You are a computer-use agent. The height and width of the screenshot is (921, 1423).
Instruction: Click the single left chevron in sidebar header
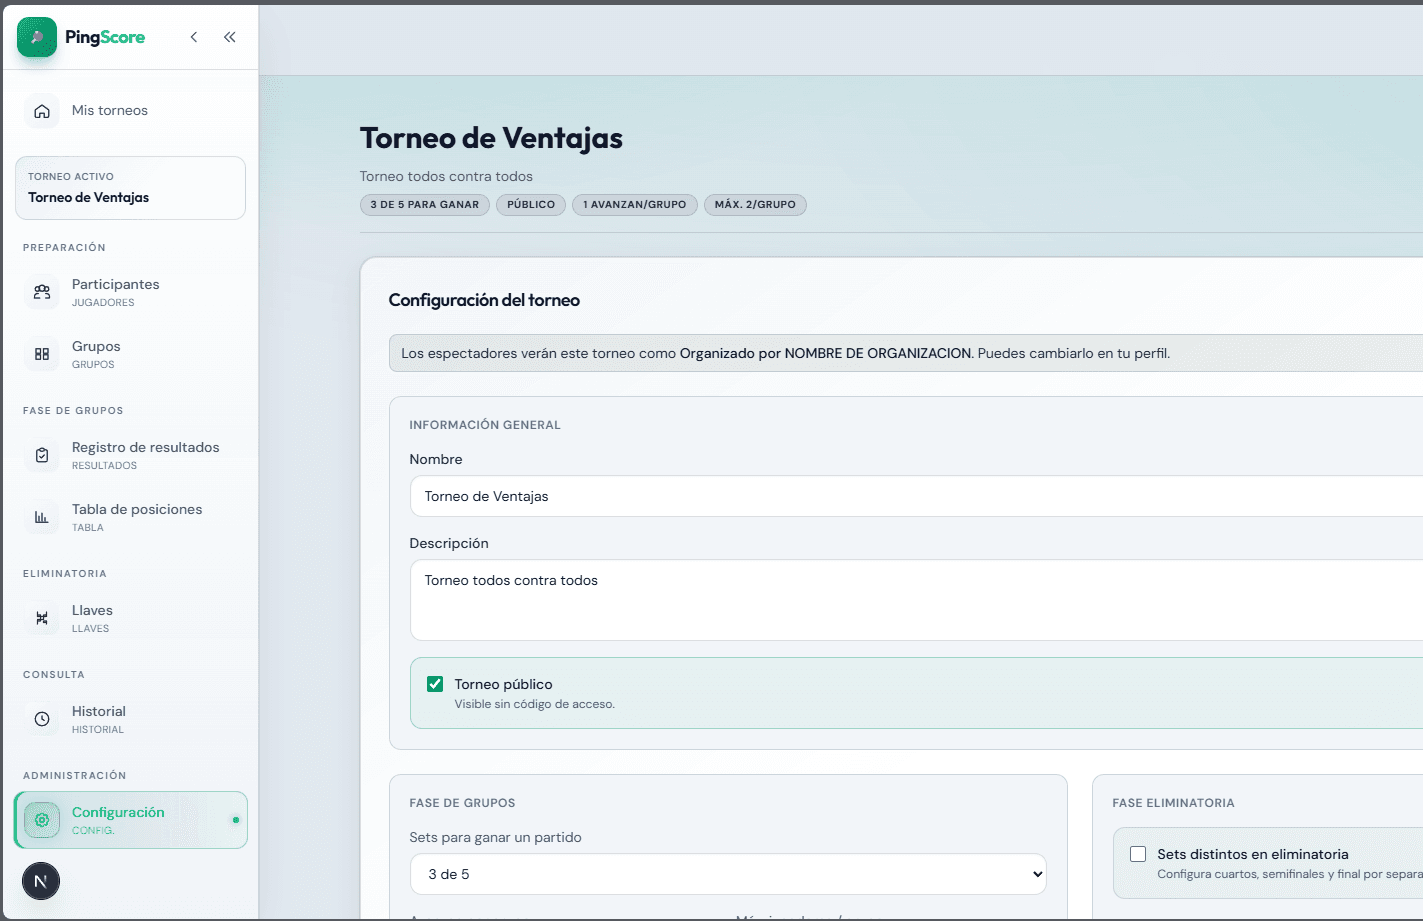coord(194,37)
